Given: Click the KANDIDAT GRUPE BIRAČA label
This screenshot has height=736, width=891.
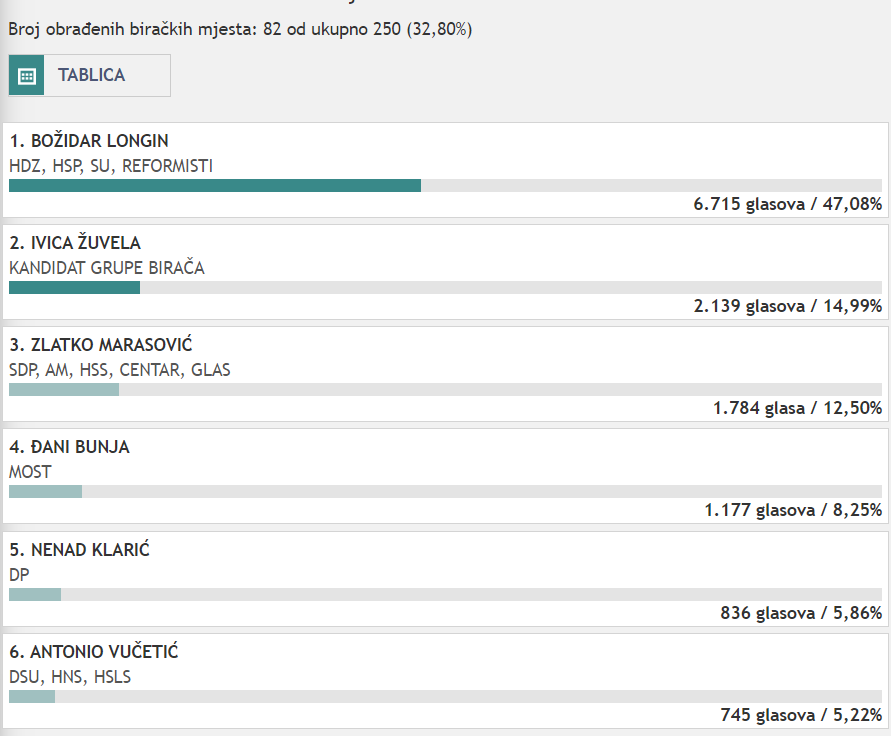Looking at the screenshot, I should pyautogui.click(x=107, y=268).
